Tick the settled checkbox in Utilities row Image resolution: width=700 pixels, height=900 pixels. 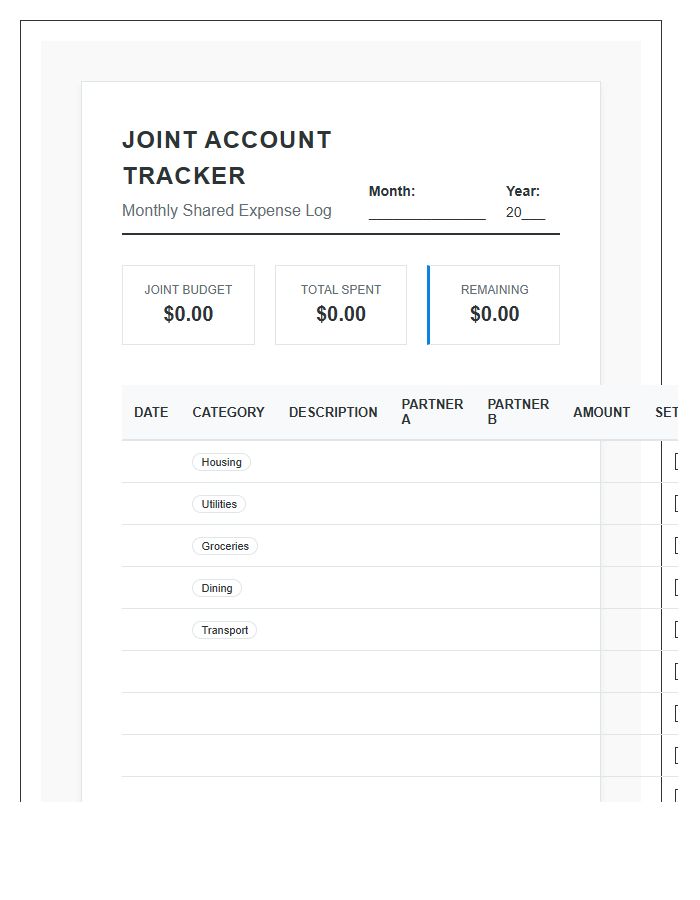point(676,503)
